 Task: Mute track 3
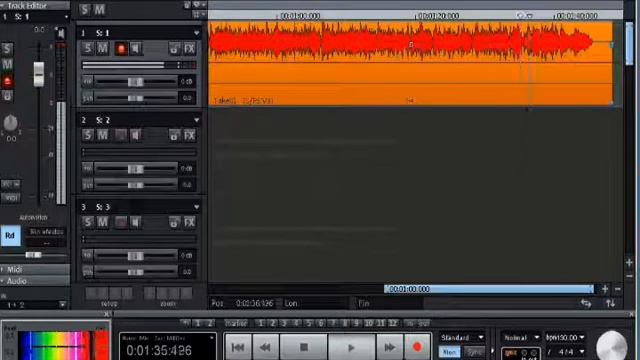(102, 222)
